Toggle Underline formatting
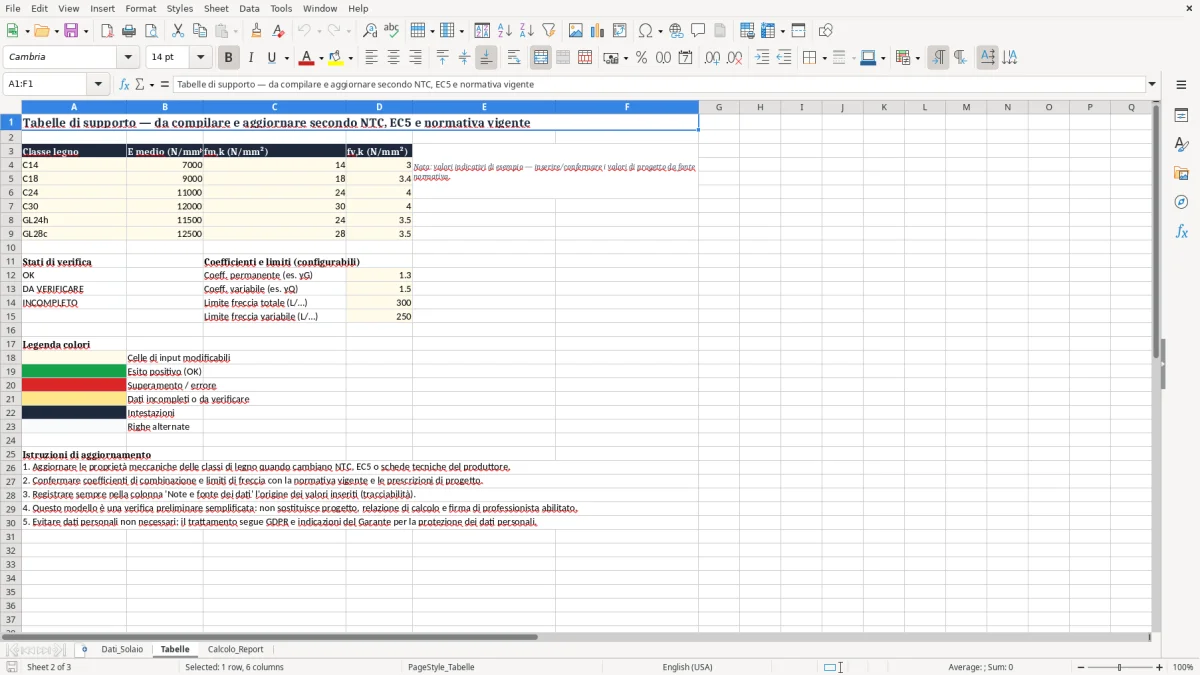The image size is (1200, 675). tap(271, 58)
